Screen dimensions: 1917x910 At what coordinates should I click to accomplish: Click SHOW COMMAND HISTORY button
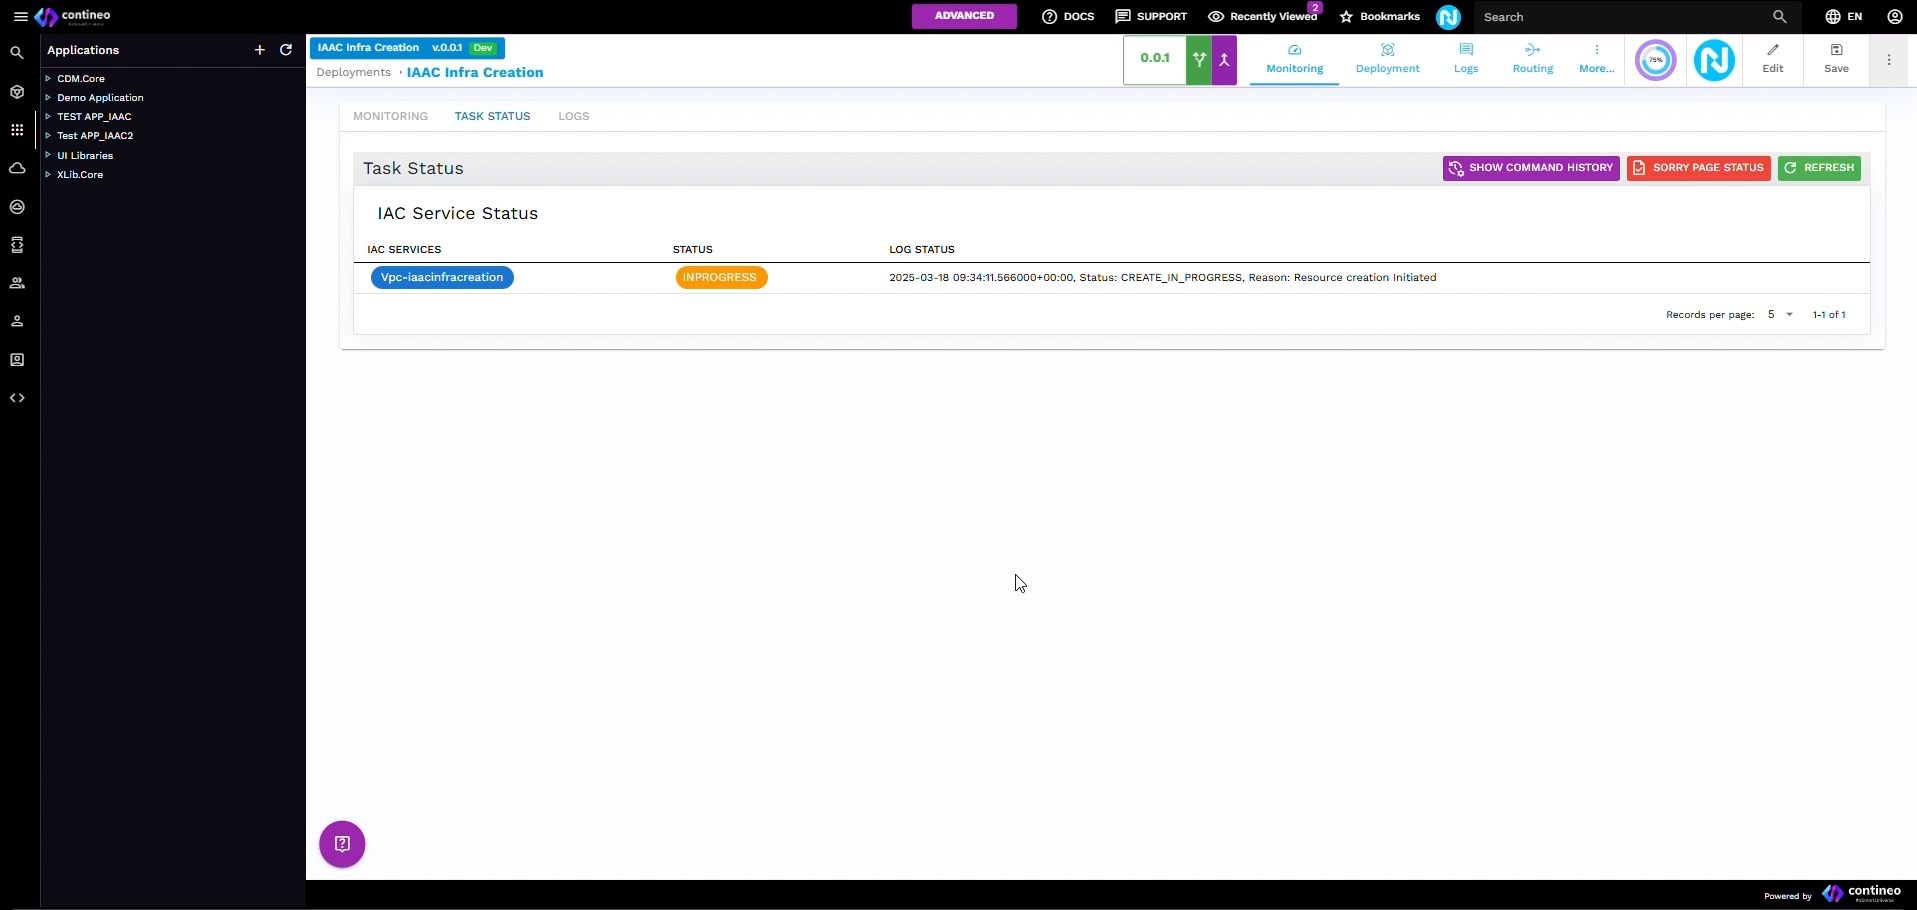pyautogui.click(x=1530, y=168)
